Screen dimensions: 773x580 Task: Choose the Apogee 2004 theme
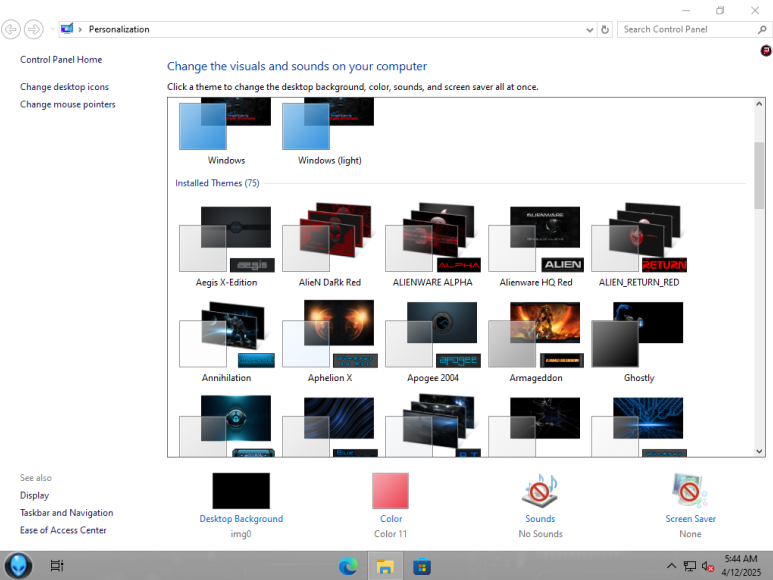coord(432,341)
